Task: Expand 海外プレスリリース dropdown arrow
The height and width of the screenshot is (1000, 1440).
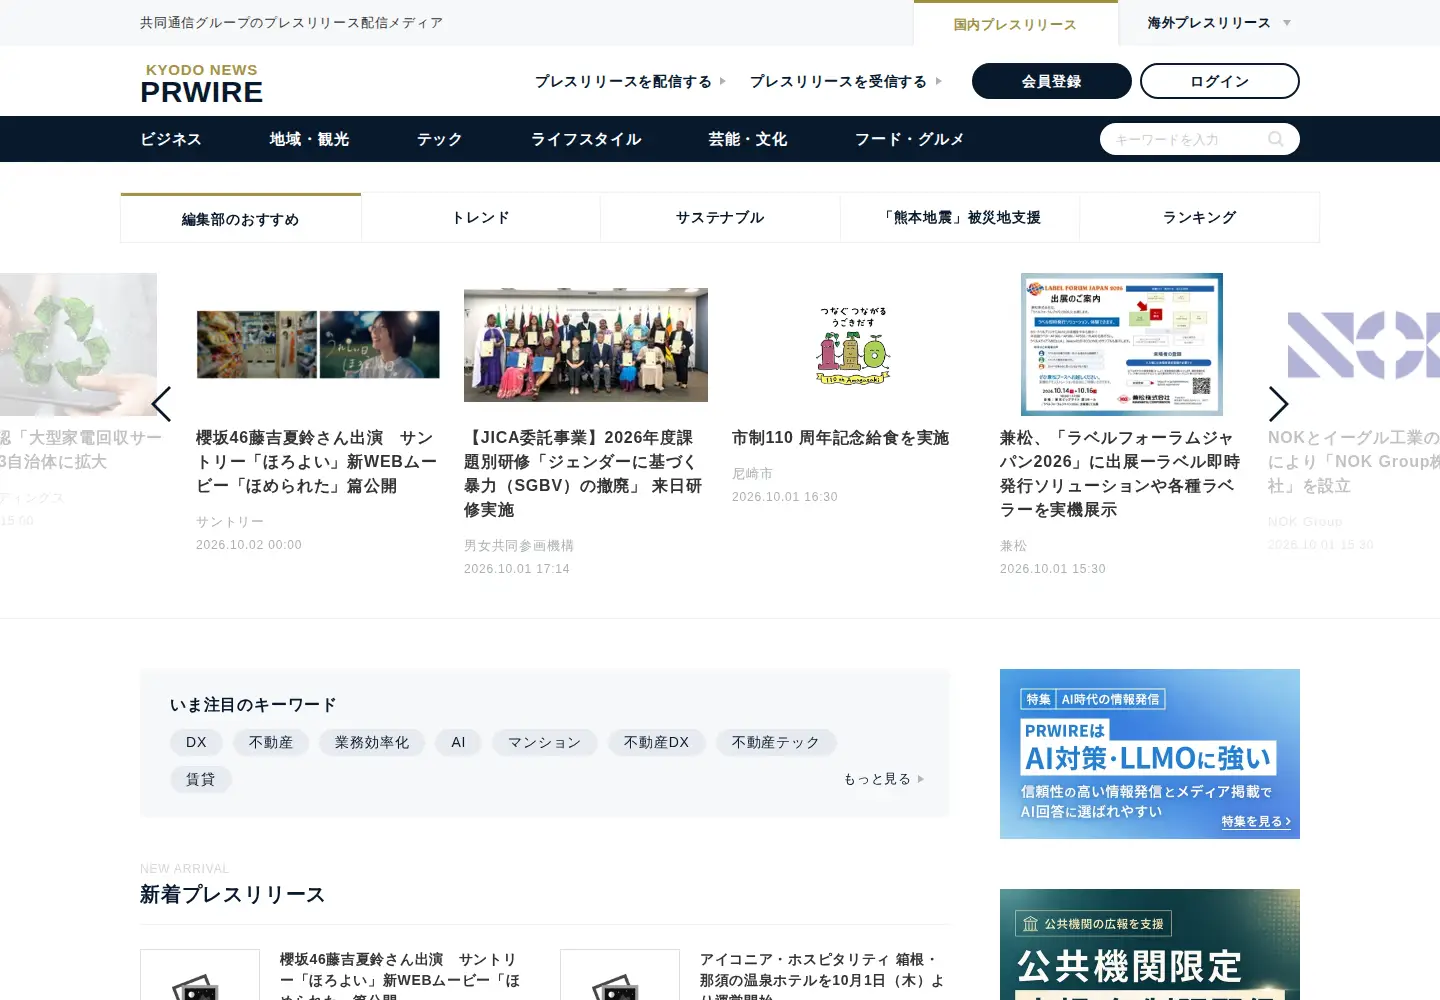Action: pos(1287,23)
